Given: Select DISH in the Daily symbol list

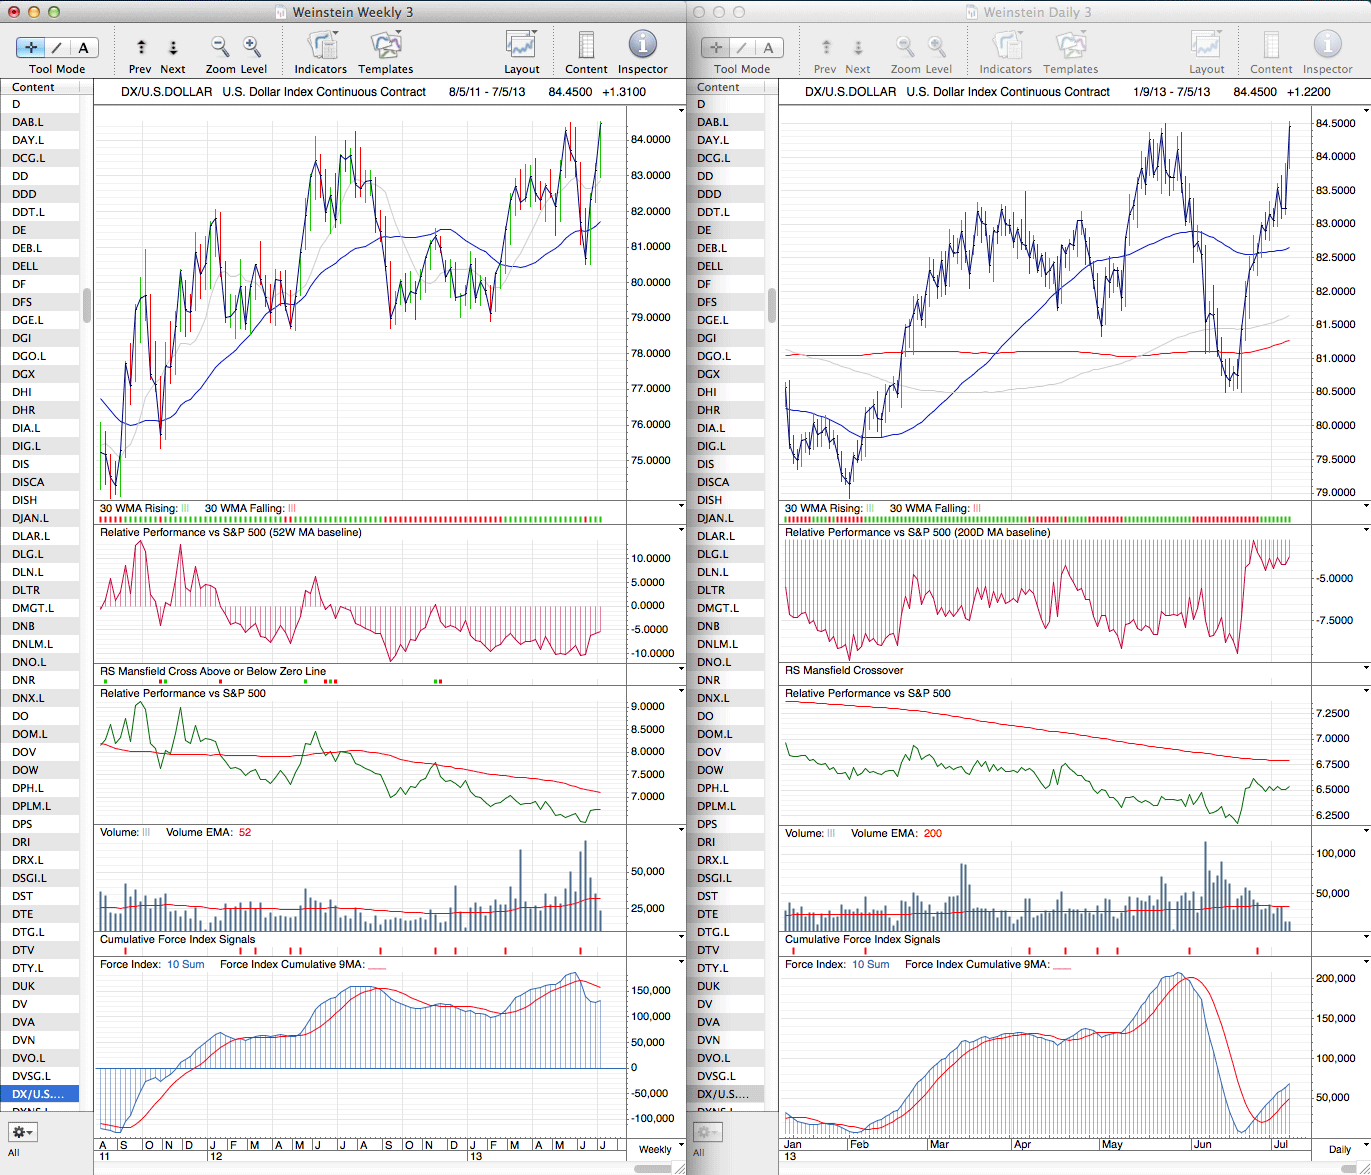Looking at the screenshot, I should click(710, 500).
